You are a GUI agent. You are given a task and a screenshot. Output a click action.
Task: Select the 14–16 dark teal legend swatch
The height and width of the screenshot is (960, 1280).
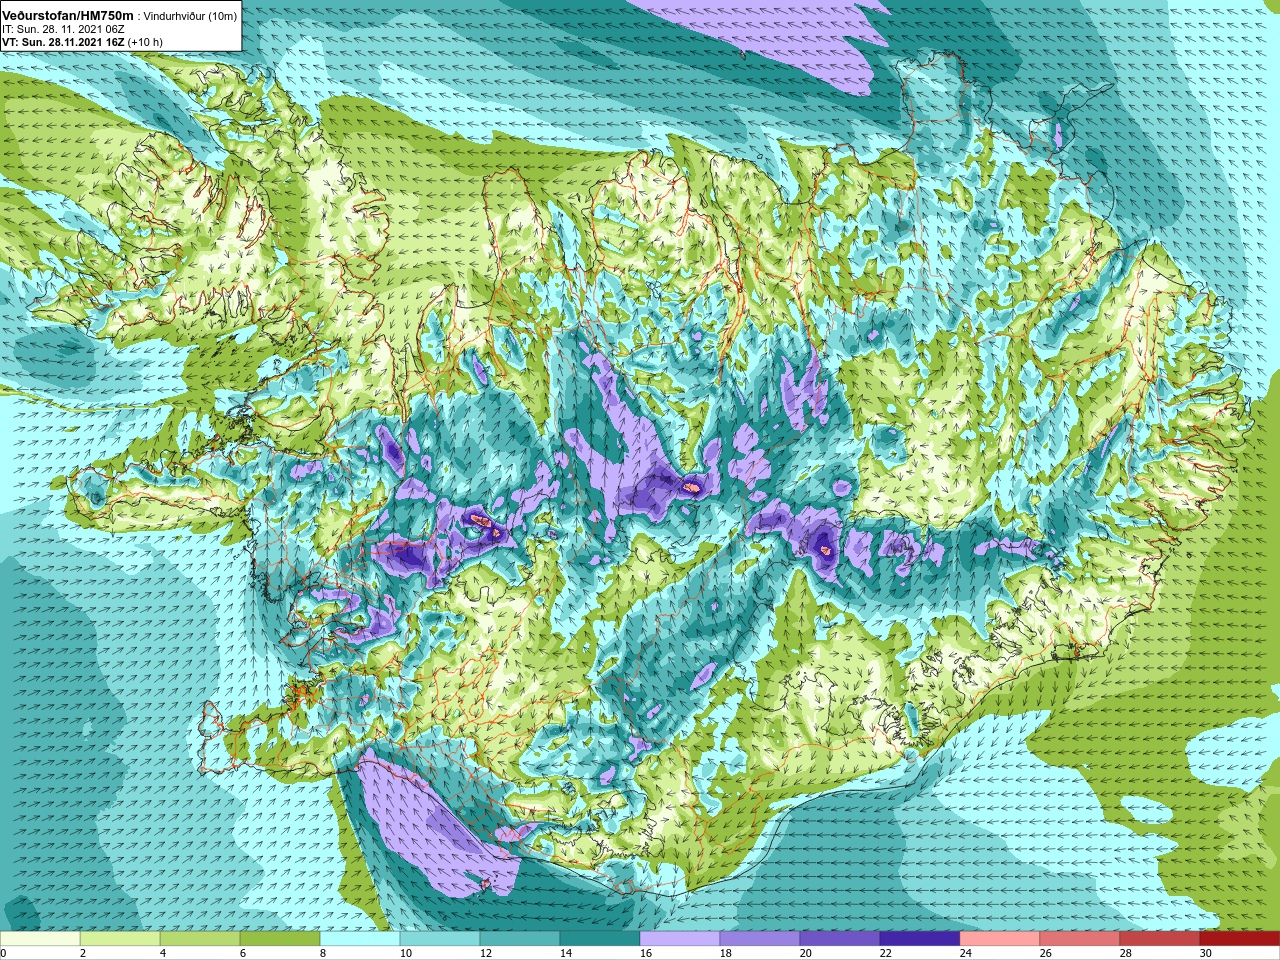tap(600, 939)
